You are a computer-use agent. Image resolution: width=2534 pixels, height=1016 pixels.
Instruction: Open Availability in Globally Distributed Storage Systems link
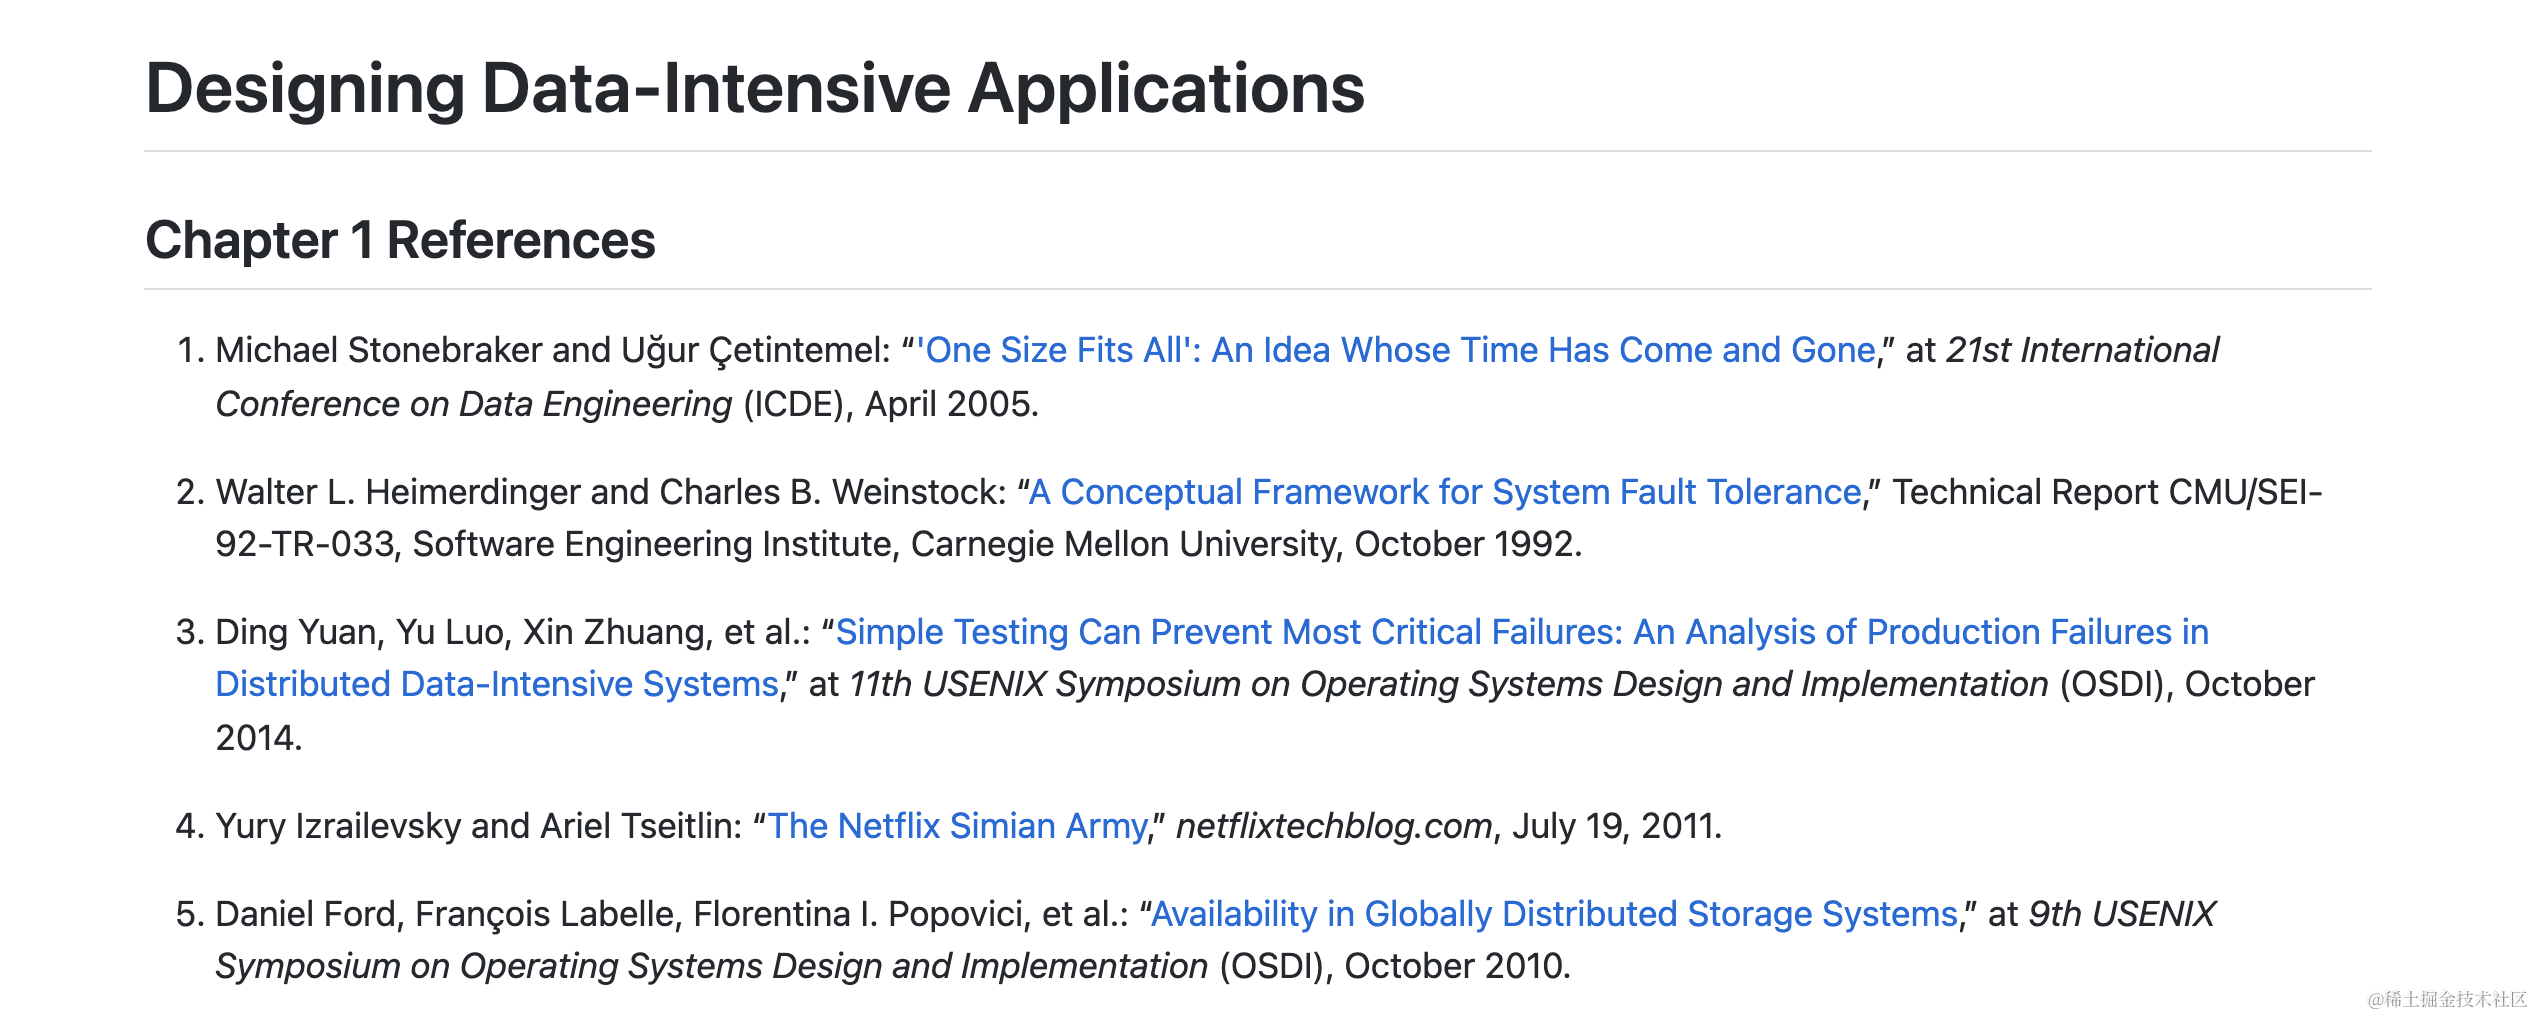pyautogui.click(x=1554, y=914)
